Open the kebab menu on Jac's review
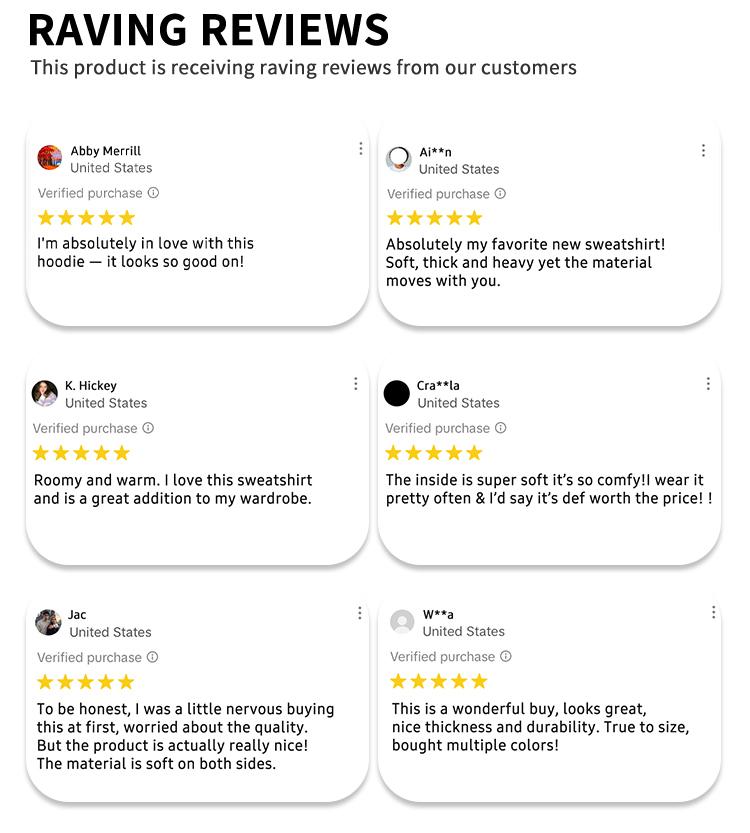This screenshot has width=750, height=833. click(x=360, y=613)
